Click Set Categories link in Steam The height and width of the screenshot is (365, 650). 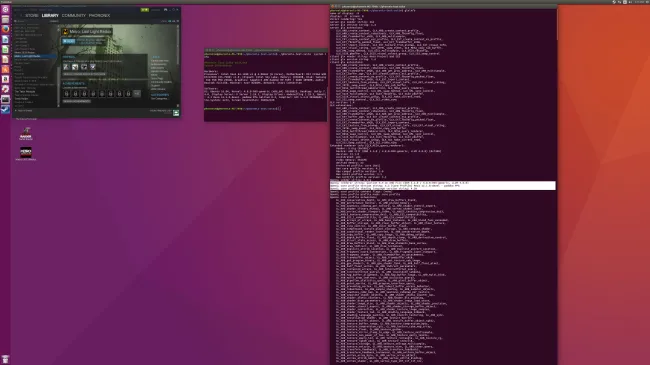click(159, 99)
